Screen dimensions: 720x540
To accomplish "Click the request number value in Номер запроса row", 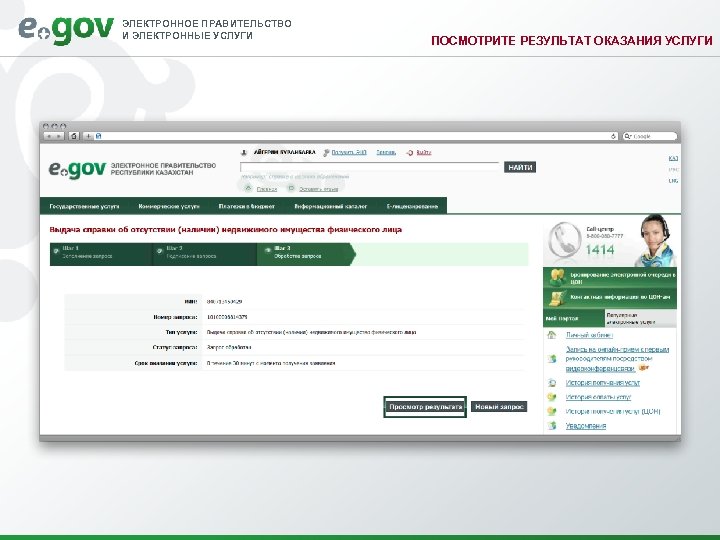I will click(227, 317).
